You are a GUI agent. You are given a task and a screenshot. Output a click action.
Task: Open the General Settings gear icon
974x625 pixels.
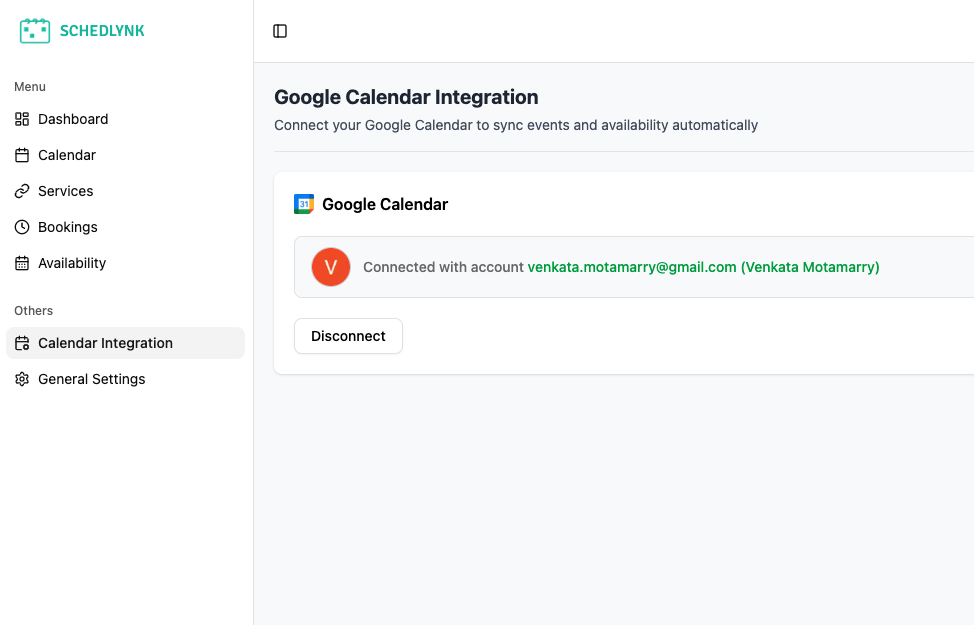(22, 379)
